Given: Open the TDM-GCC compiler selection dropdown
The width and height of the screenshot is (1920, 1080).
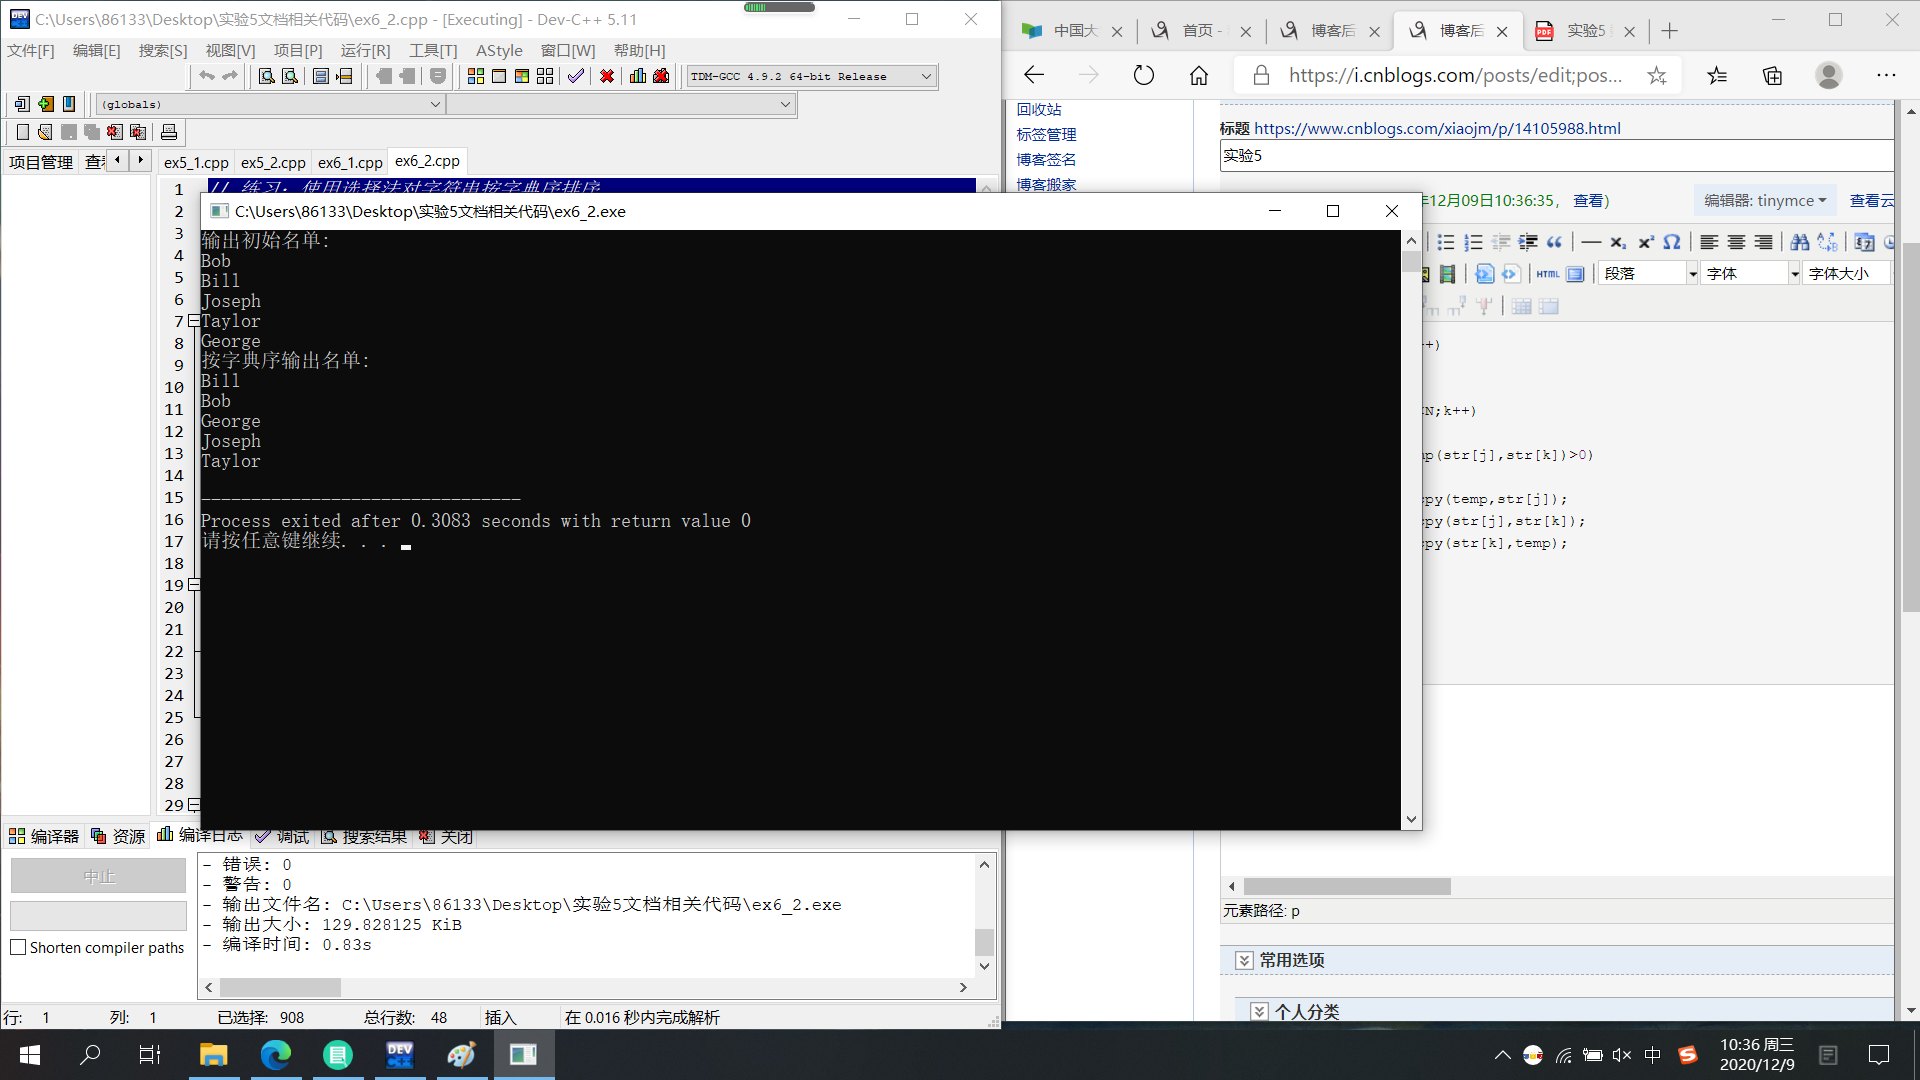Looking at the screenshot, I should [x=926, y=76].
